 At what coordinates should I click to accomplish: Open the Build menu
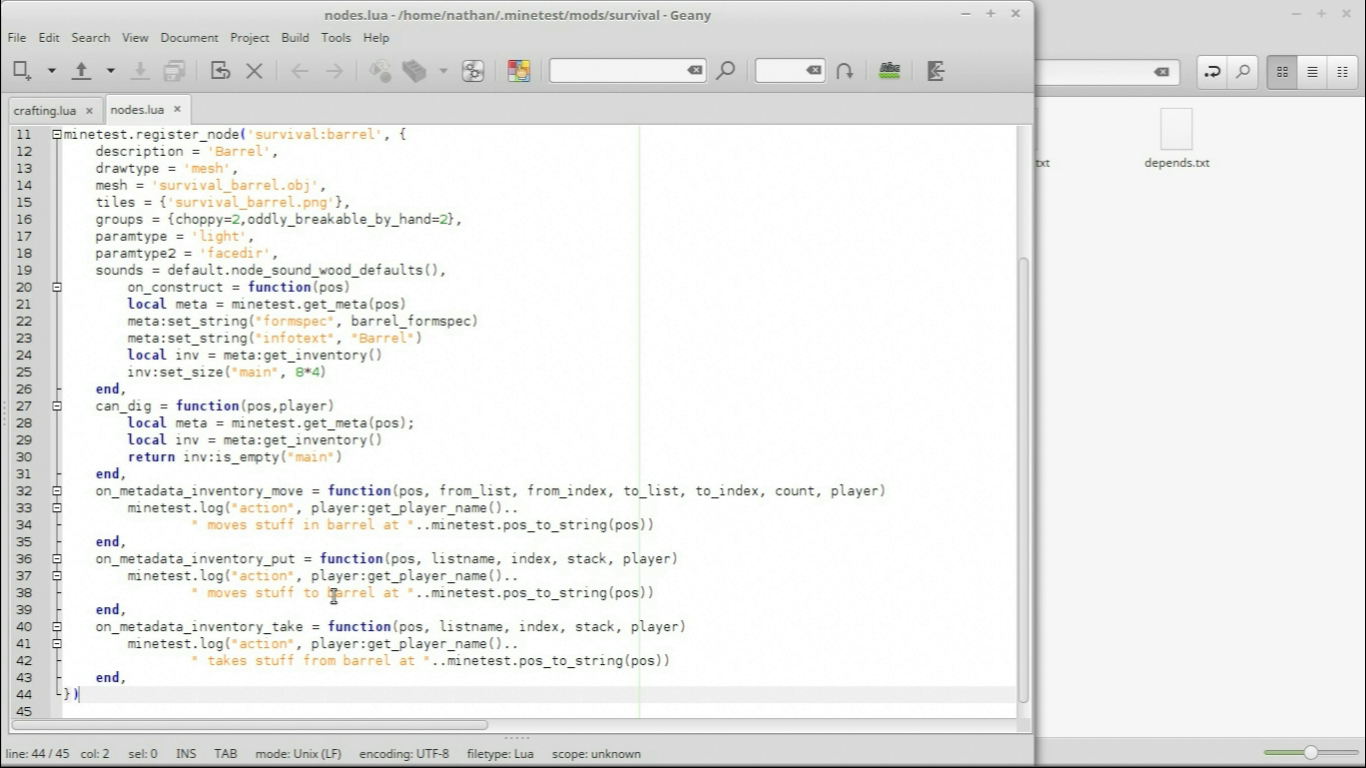(295, 37)
